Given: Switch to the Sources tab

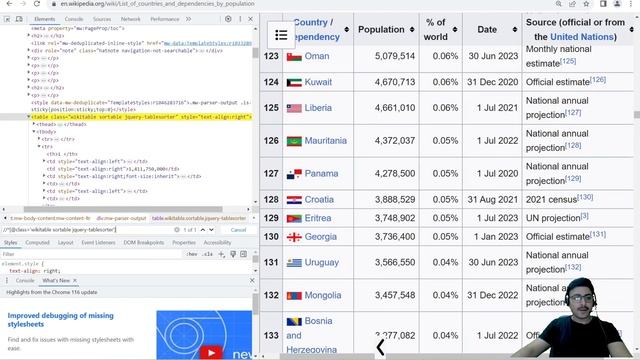Looking at the screenshot, I should pyautogui.click(x=102, y=19).
